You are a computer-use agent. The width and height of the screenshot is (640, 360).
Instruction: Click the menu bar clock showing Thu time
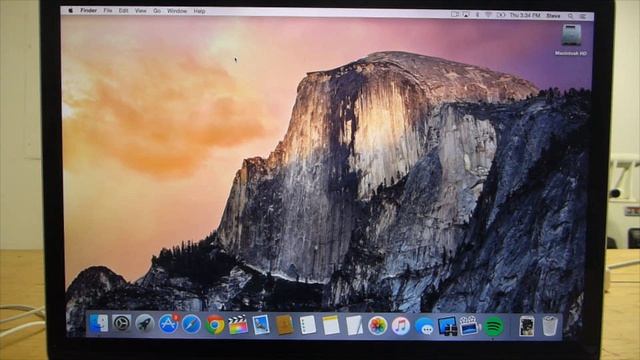pos(525,15)
